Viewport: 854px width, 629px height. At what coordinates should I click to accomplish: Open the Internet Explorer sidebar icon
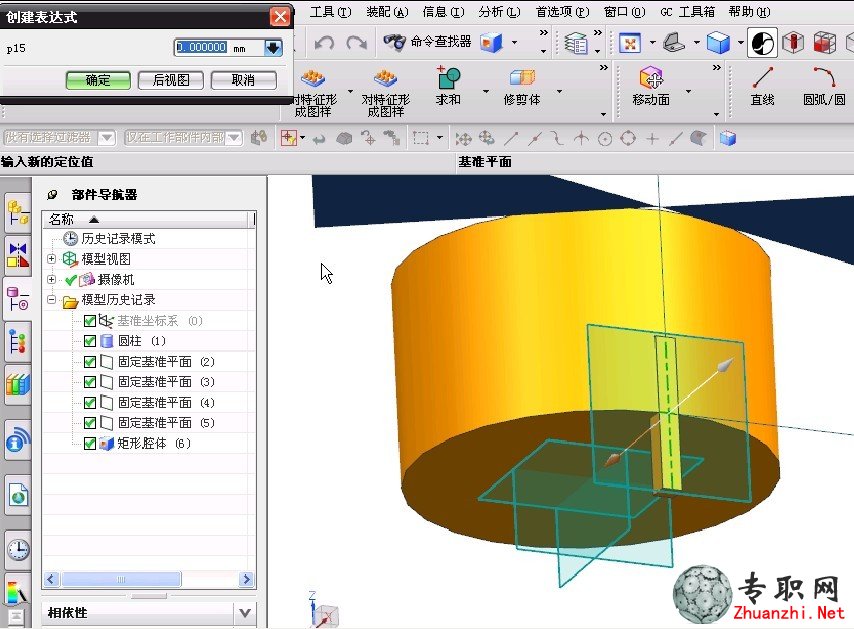click(x=18, y=496)
